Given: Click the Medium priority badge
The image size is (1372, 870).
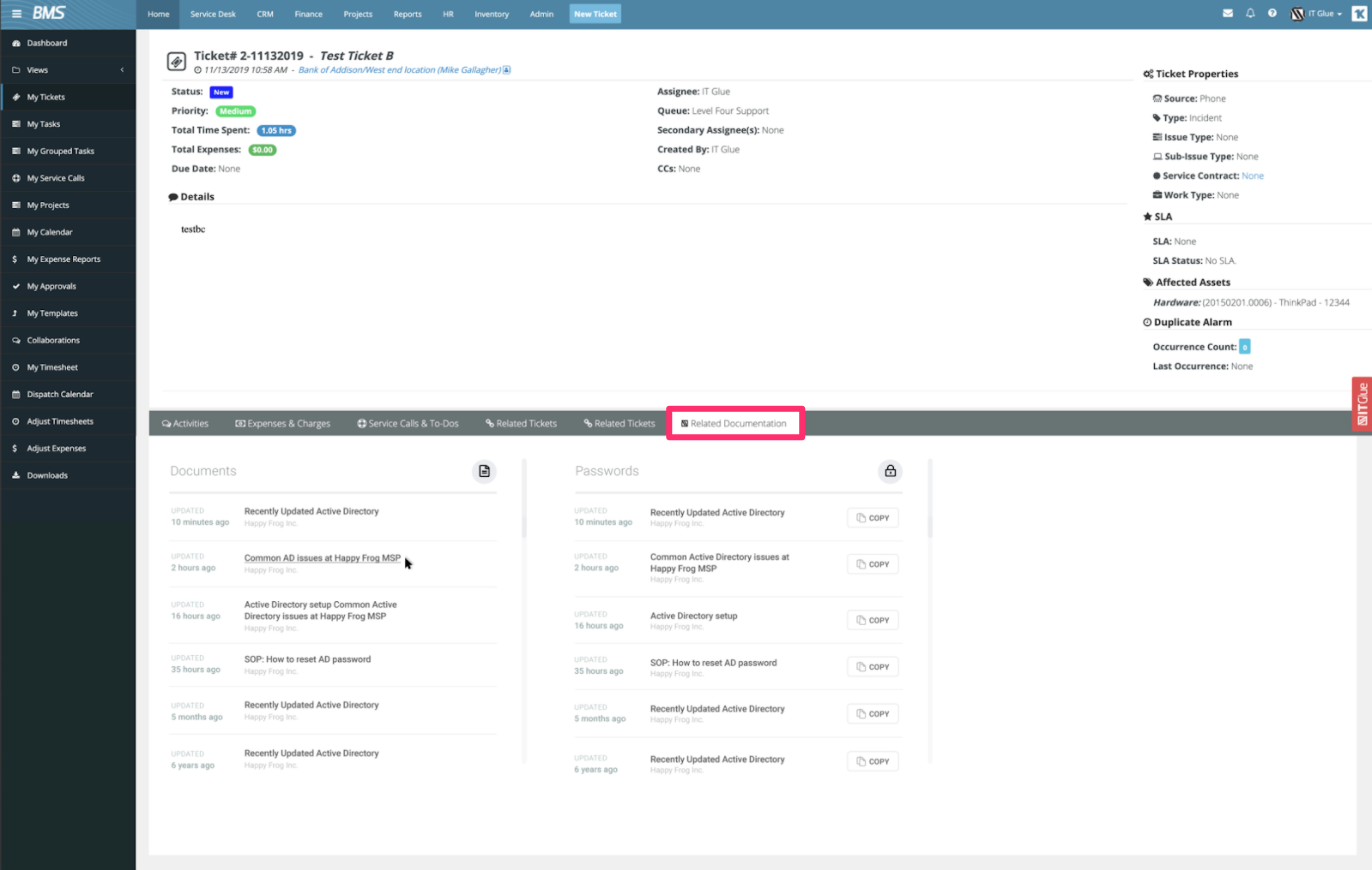Looking at the screenshot, I should click(235, 111).
